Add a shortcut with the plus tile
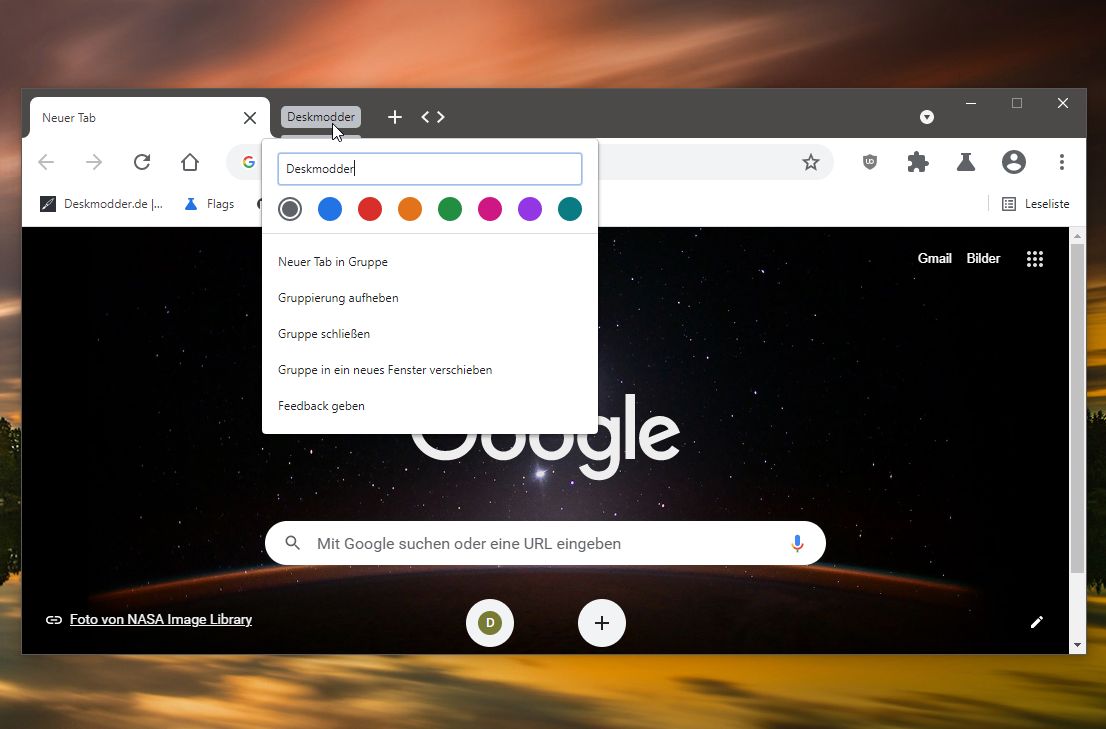This screenshot has width=1106, height=729. click(x=602, y=623)
